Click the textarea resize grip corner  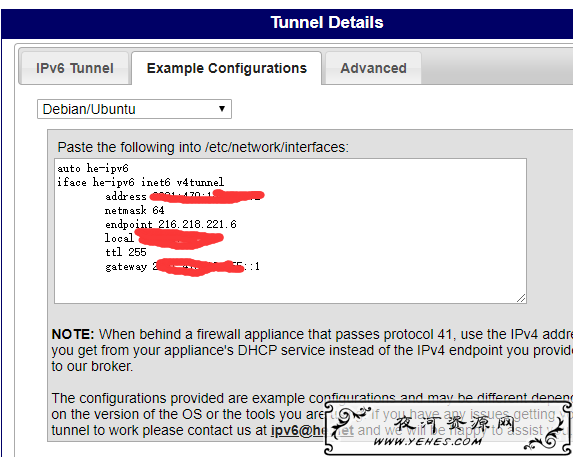pos(521,298)
